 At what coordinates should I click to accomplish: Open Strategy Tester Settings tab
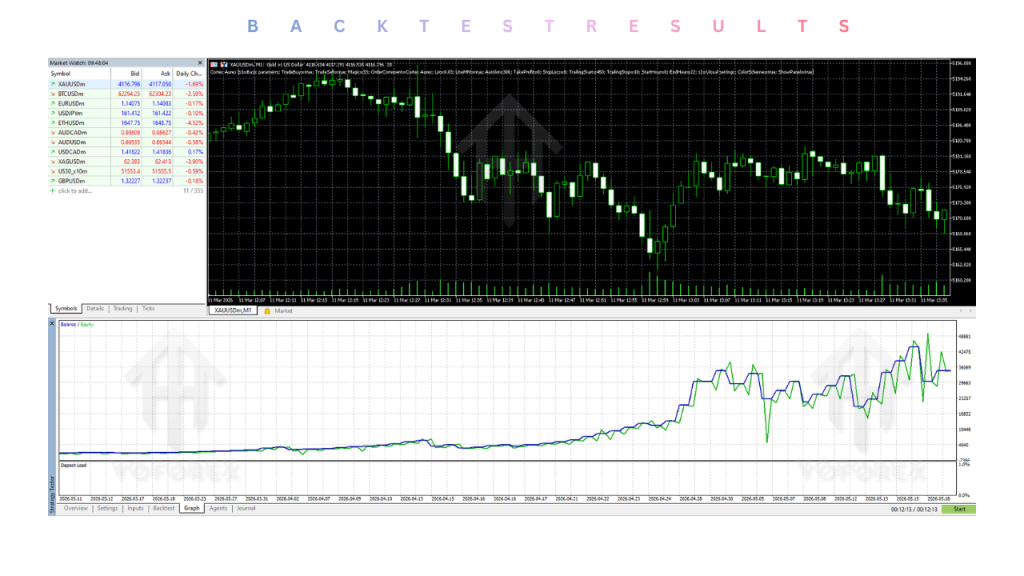point(107,508)
